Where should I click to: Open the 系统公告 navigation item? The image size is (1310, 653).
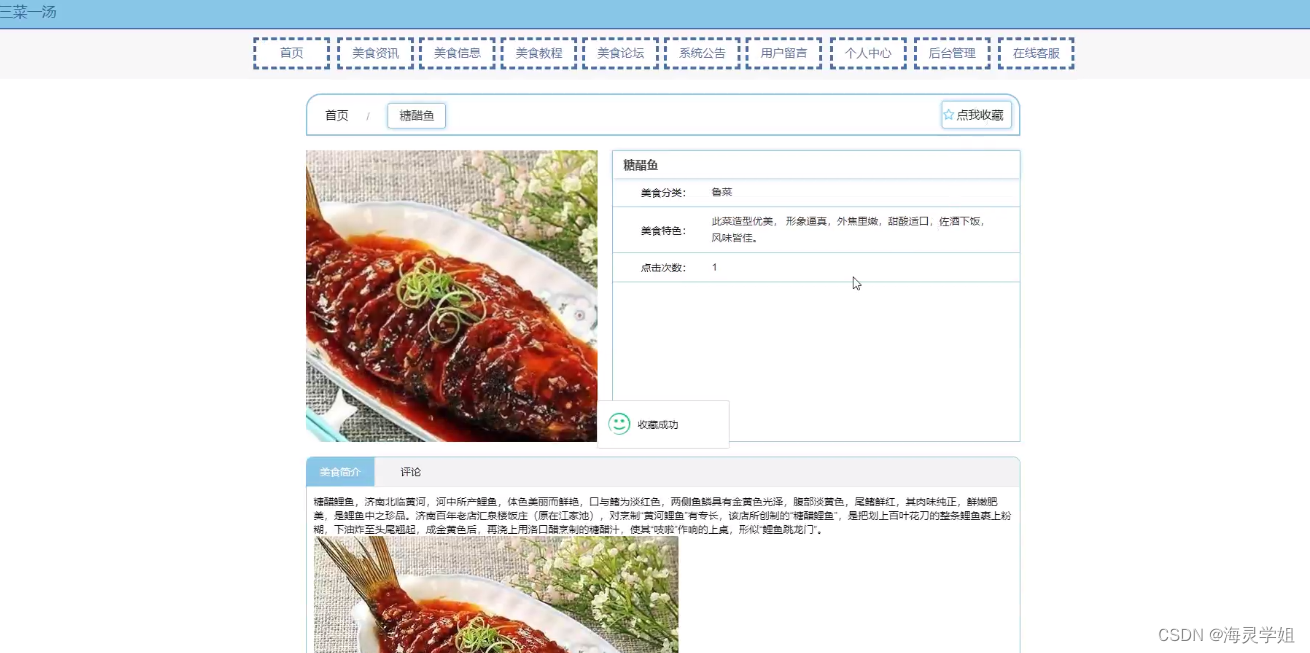[702, 52]
